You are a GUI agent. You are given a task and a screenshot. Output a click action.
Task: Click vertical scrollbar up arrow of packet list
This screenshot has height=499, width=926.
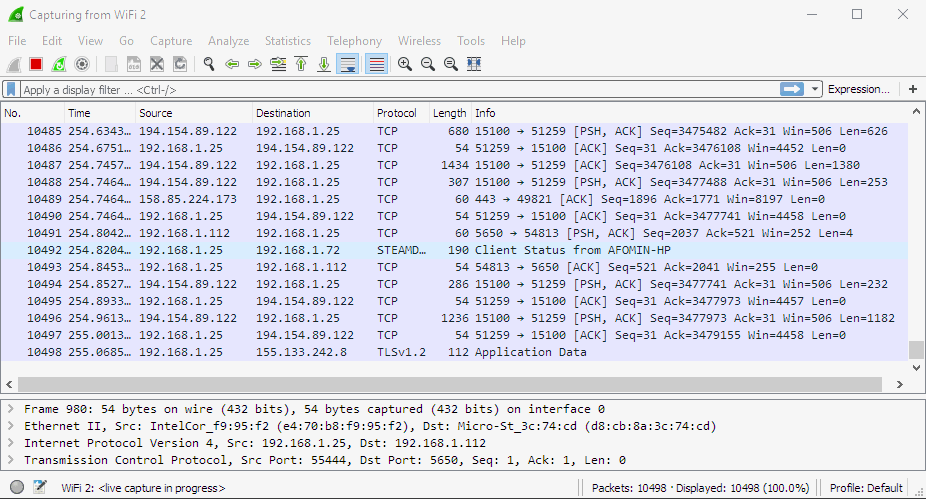[917, 111]
